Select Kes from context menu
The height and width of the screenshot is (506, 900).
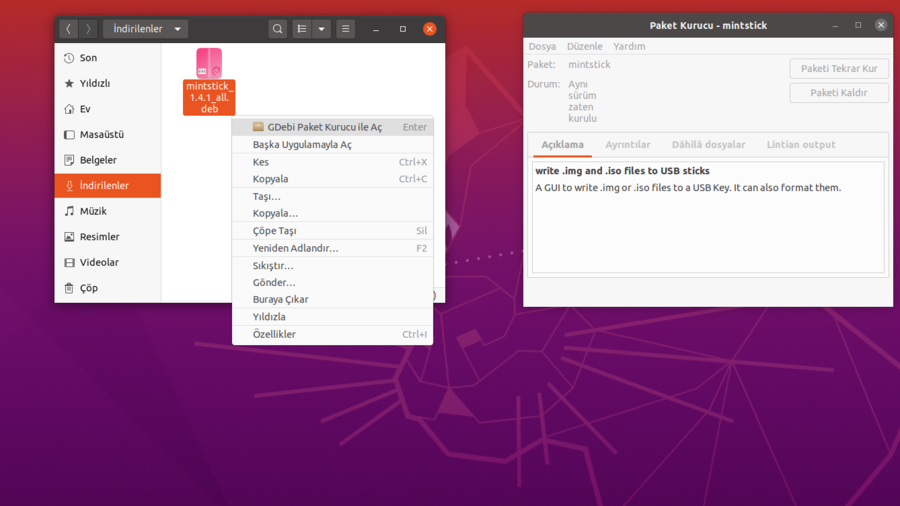point(332,162)
